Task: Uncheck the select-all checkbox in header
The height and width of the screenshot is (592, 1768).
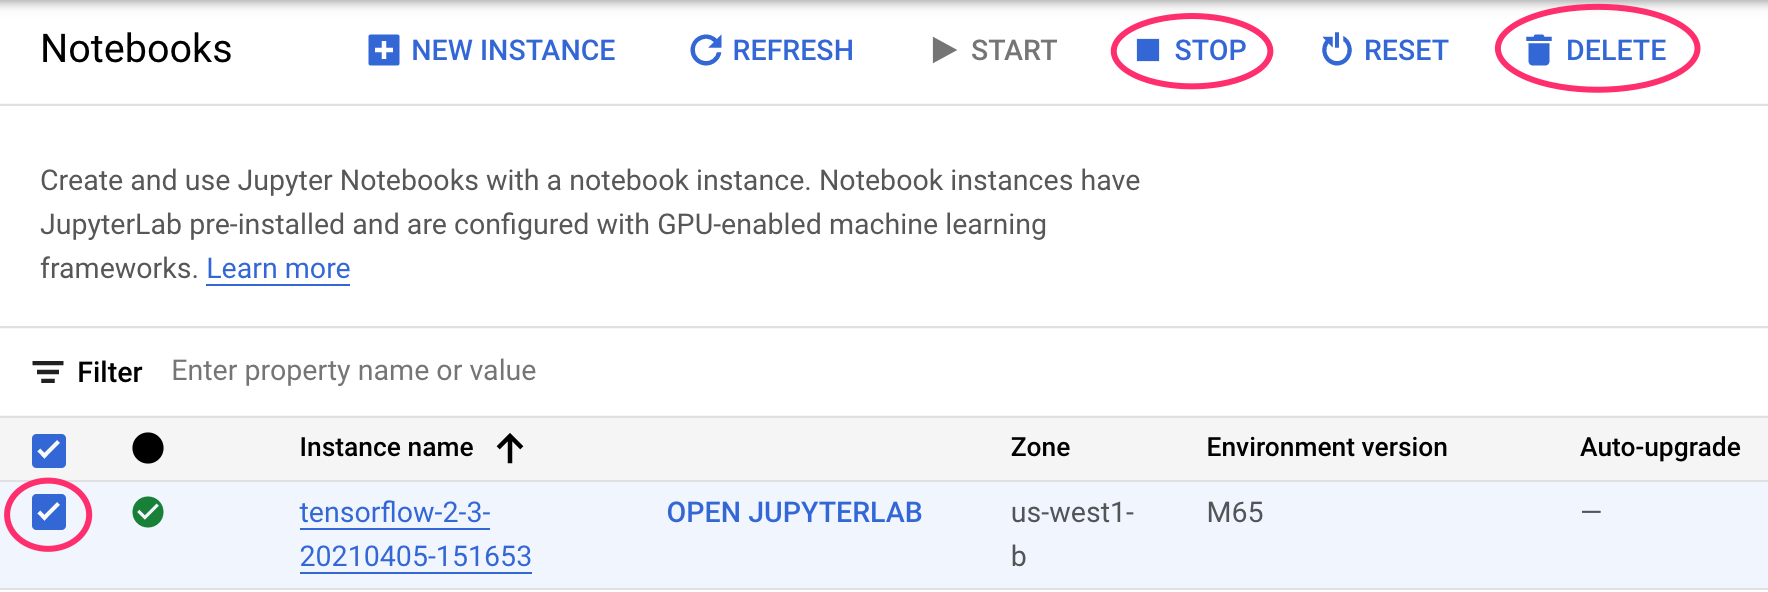Action: tap(46, 451)
